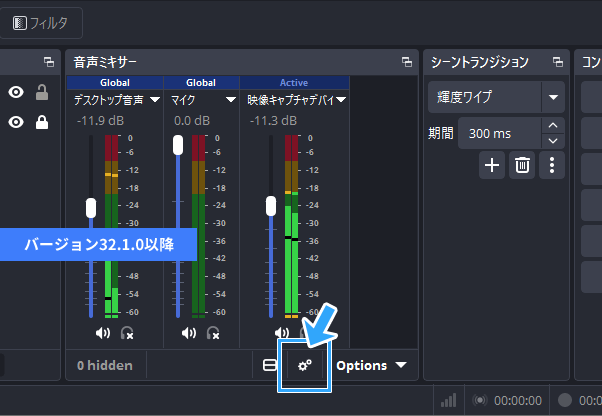The width and height of the screenshot is (602, 416).
Task: Open advanced audio properties gears icon
Action: tap(305, 365)
